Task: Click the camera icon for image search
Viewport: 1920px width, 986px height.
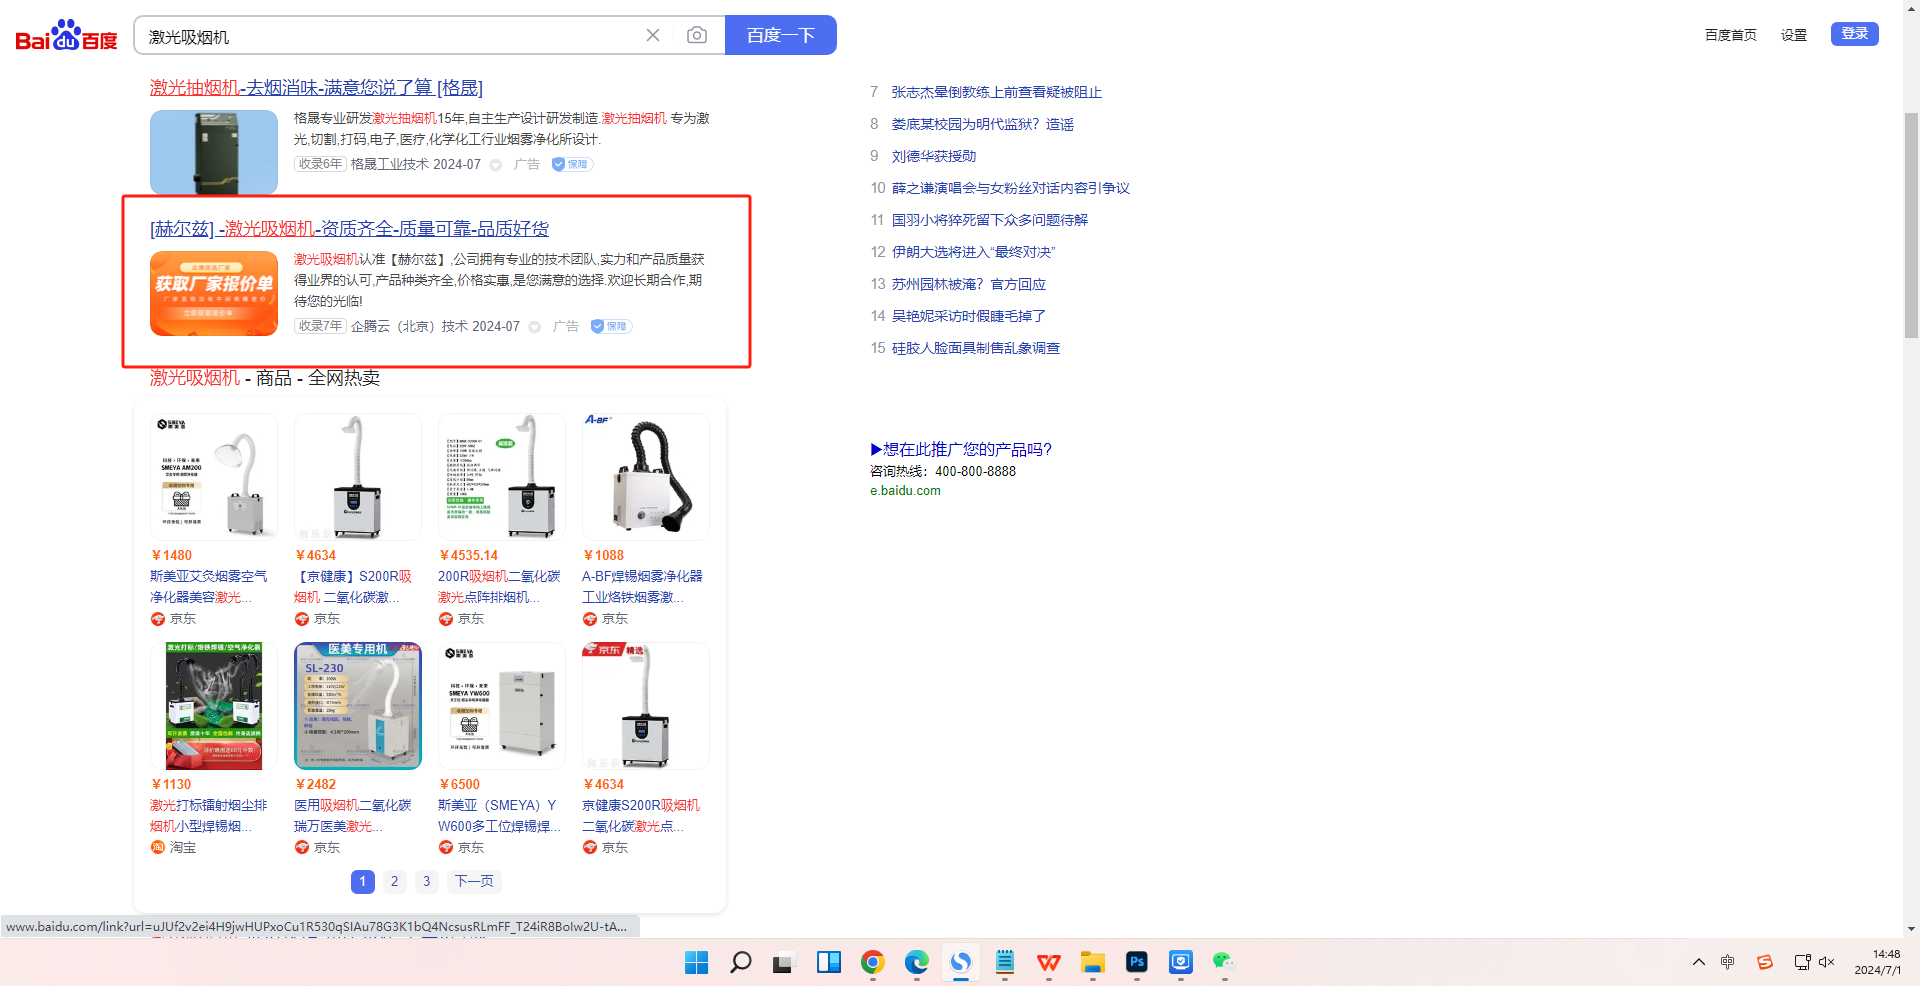Action: click(x=697, y=34)
